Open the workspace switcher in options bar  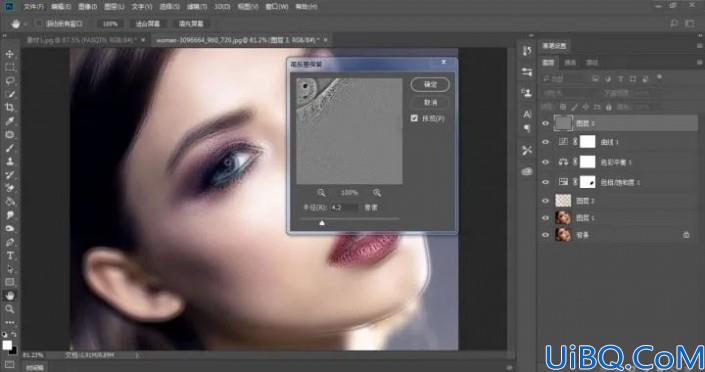coord(690,23)
